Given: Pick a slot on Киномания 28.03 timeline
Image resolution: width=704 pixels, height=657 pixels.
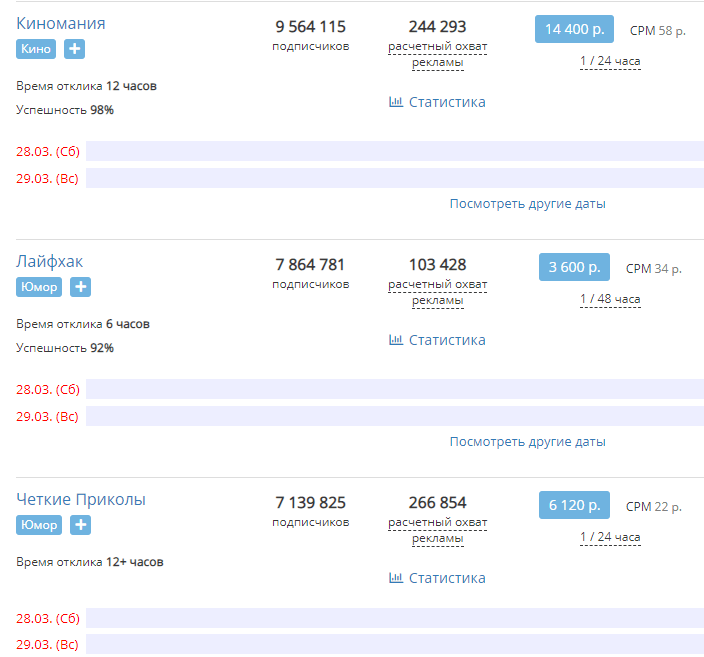Looking at the screenshot, I should click(x=395, y=151).
